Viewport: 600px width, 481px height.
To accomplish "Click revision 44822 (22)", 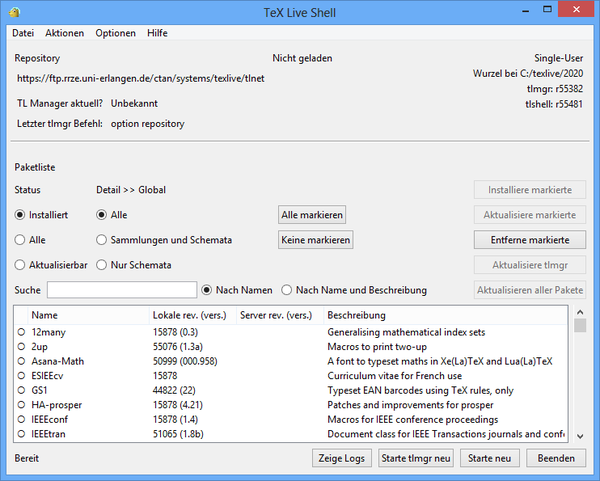I will tap(174, 390).
